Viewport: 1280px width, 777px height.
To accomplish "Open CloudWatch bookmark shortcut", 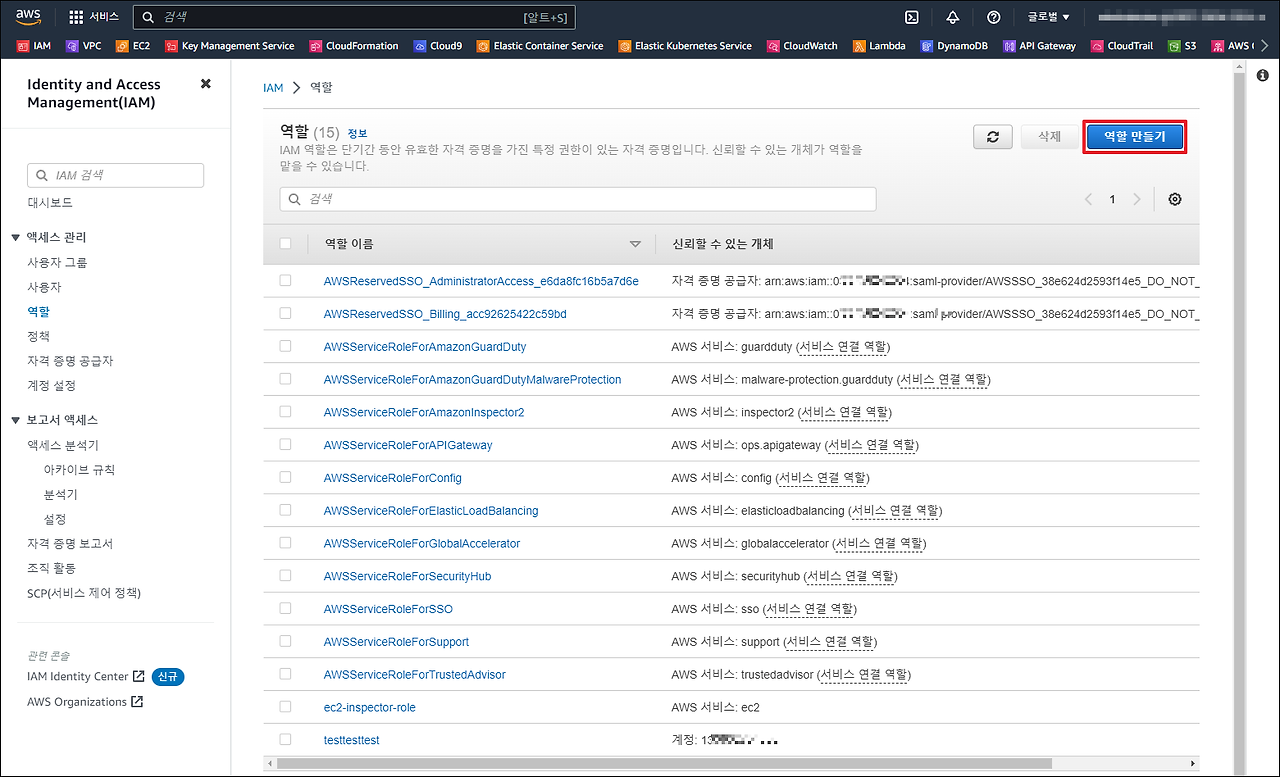I will (802, 46).
